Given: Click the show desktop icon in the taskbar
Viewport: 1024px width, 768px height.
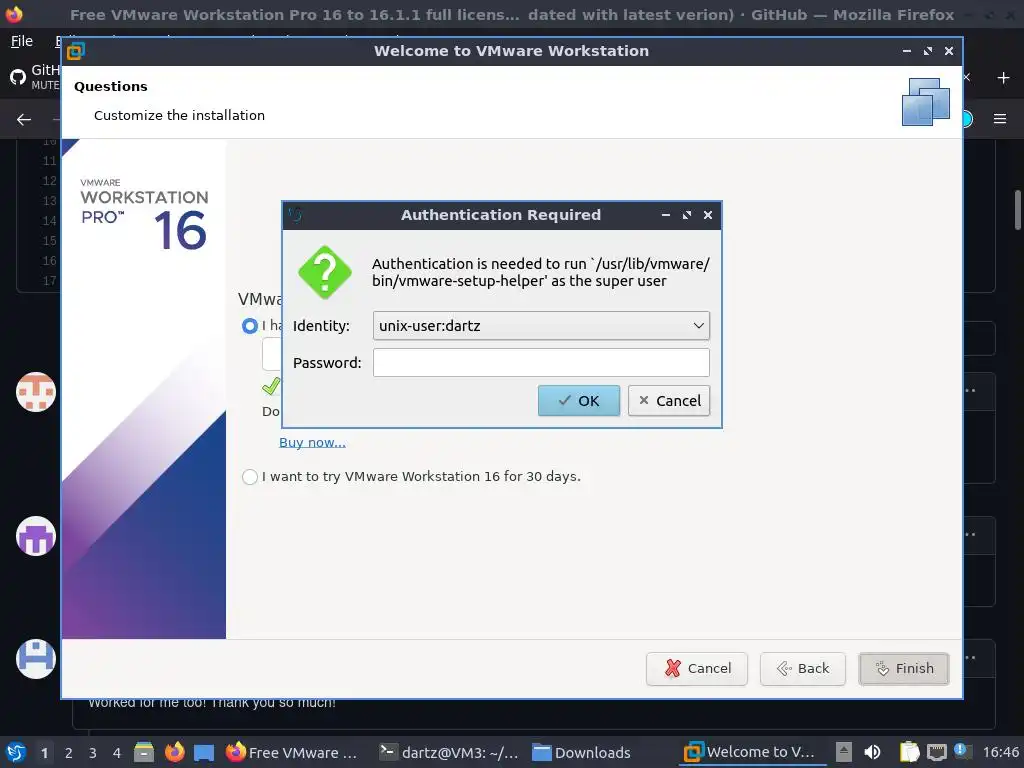Looking at the screenshot, I should coord(204,752).
